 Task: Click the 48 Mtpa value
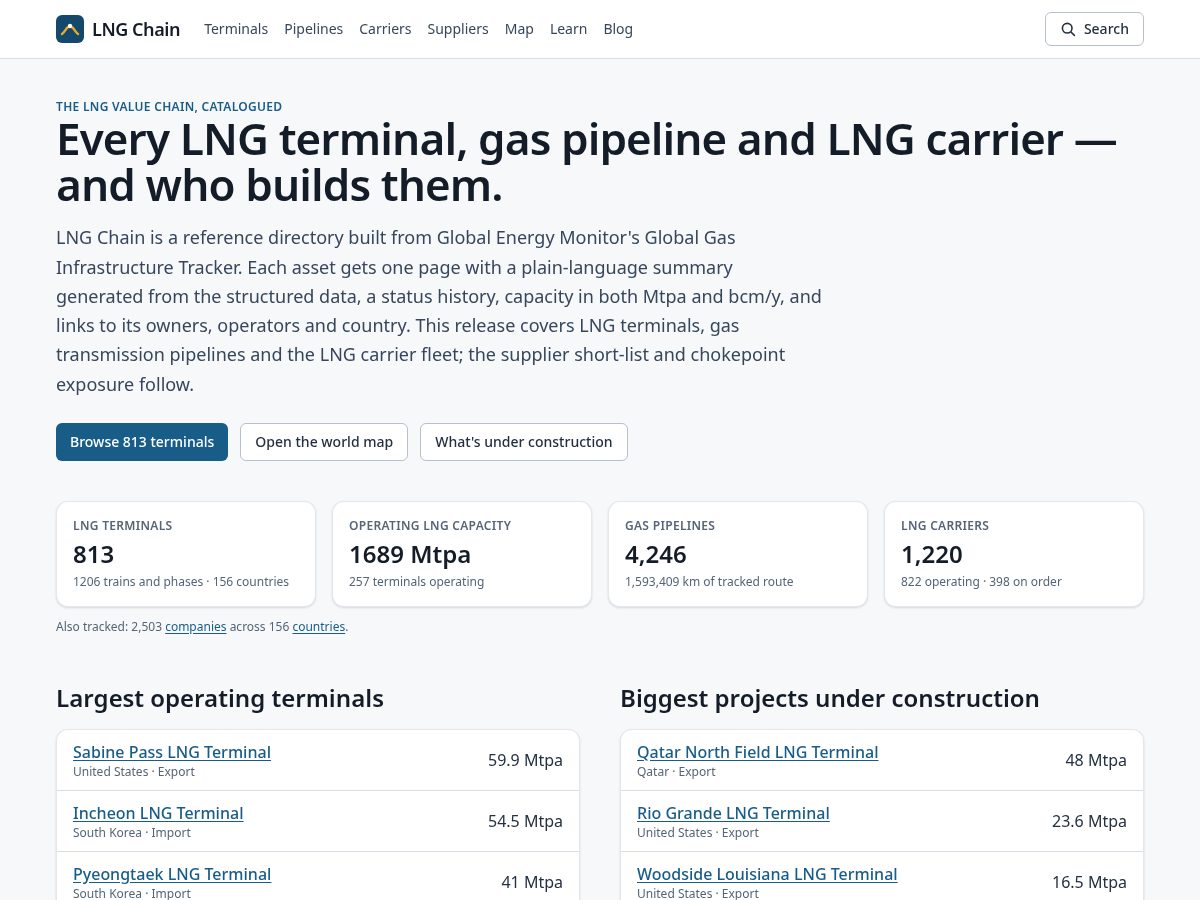coord(1096,760)
